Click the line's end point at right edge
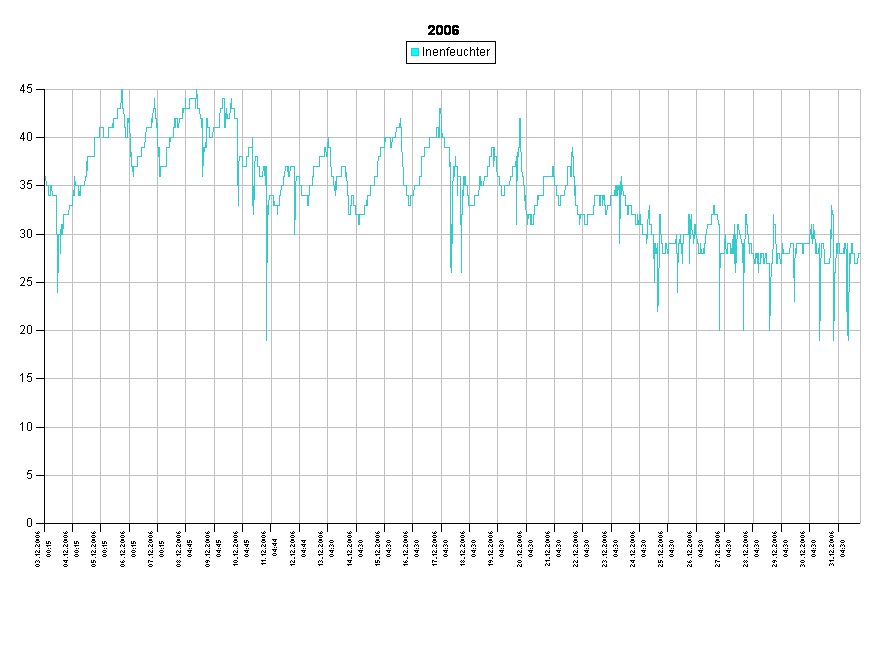889x657 pixels. tap(859, 255)
